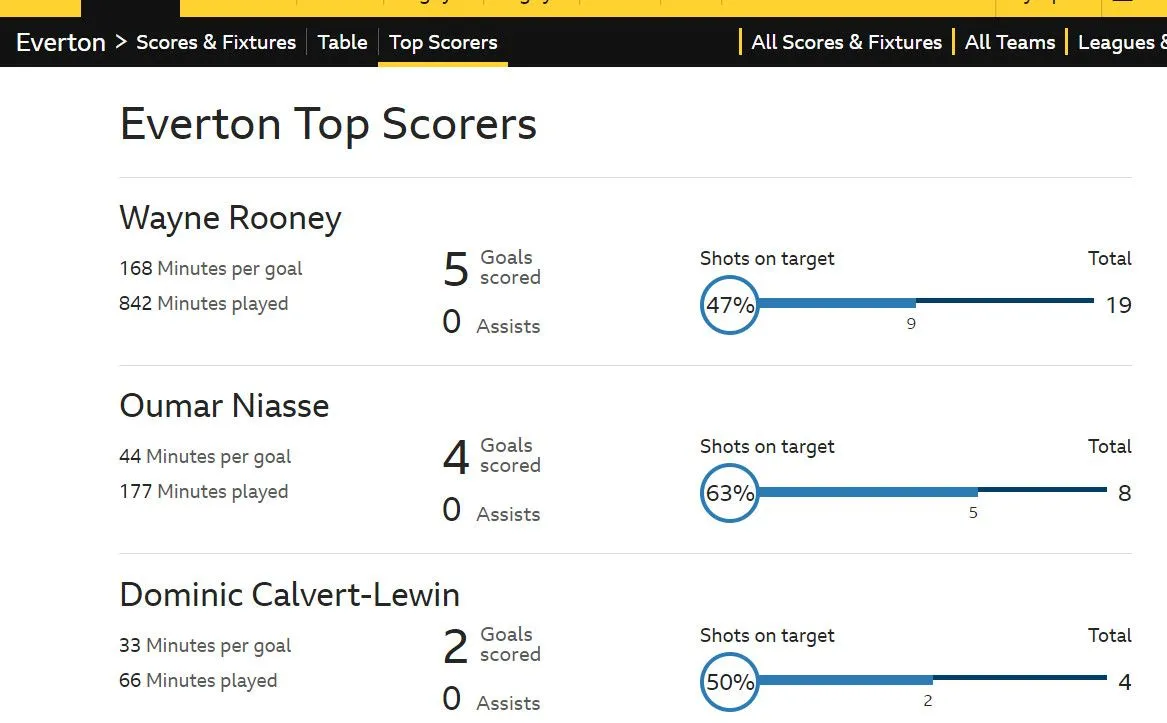Click the Everton team link

61,42
